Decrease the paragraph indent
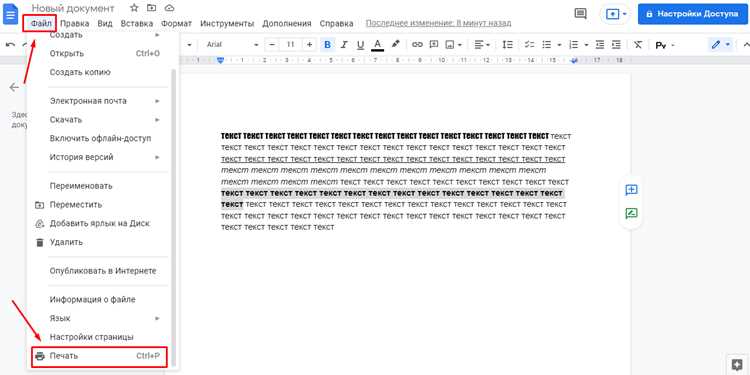 pyautogui.click(x=600, y=44)
